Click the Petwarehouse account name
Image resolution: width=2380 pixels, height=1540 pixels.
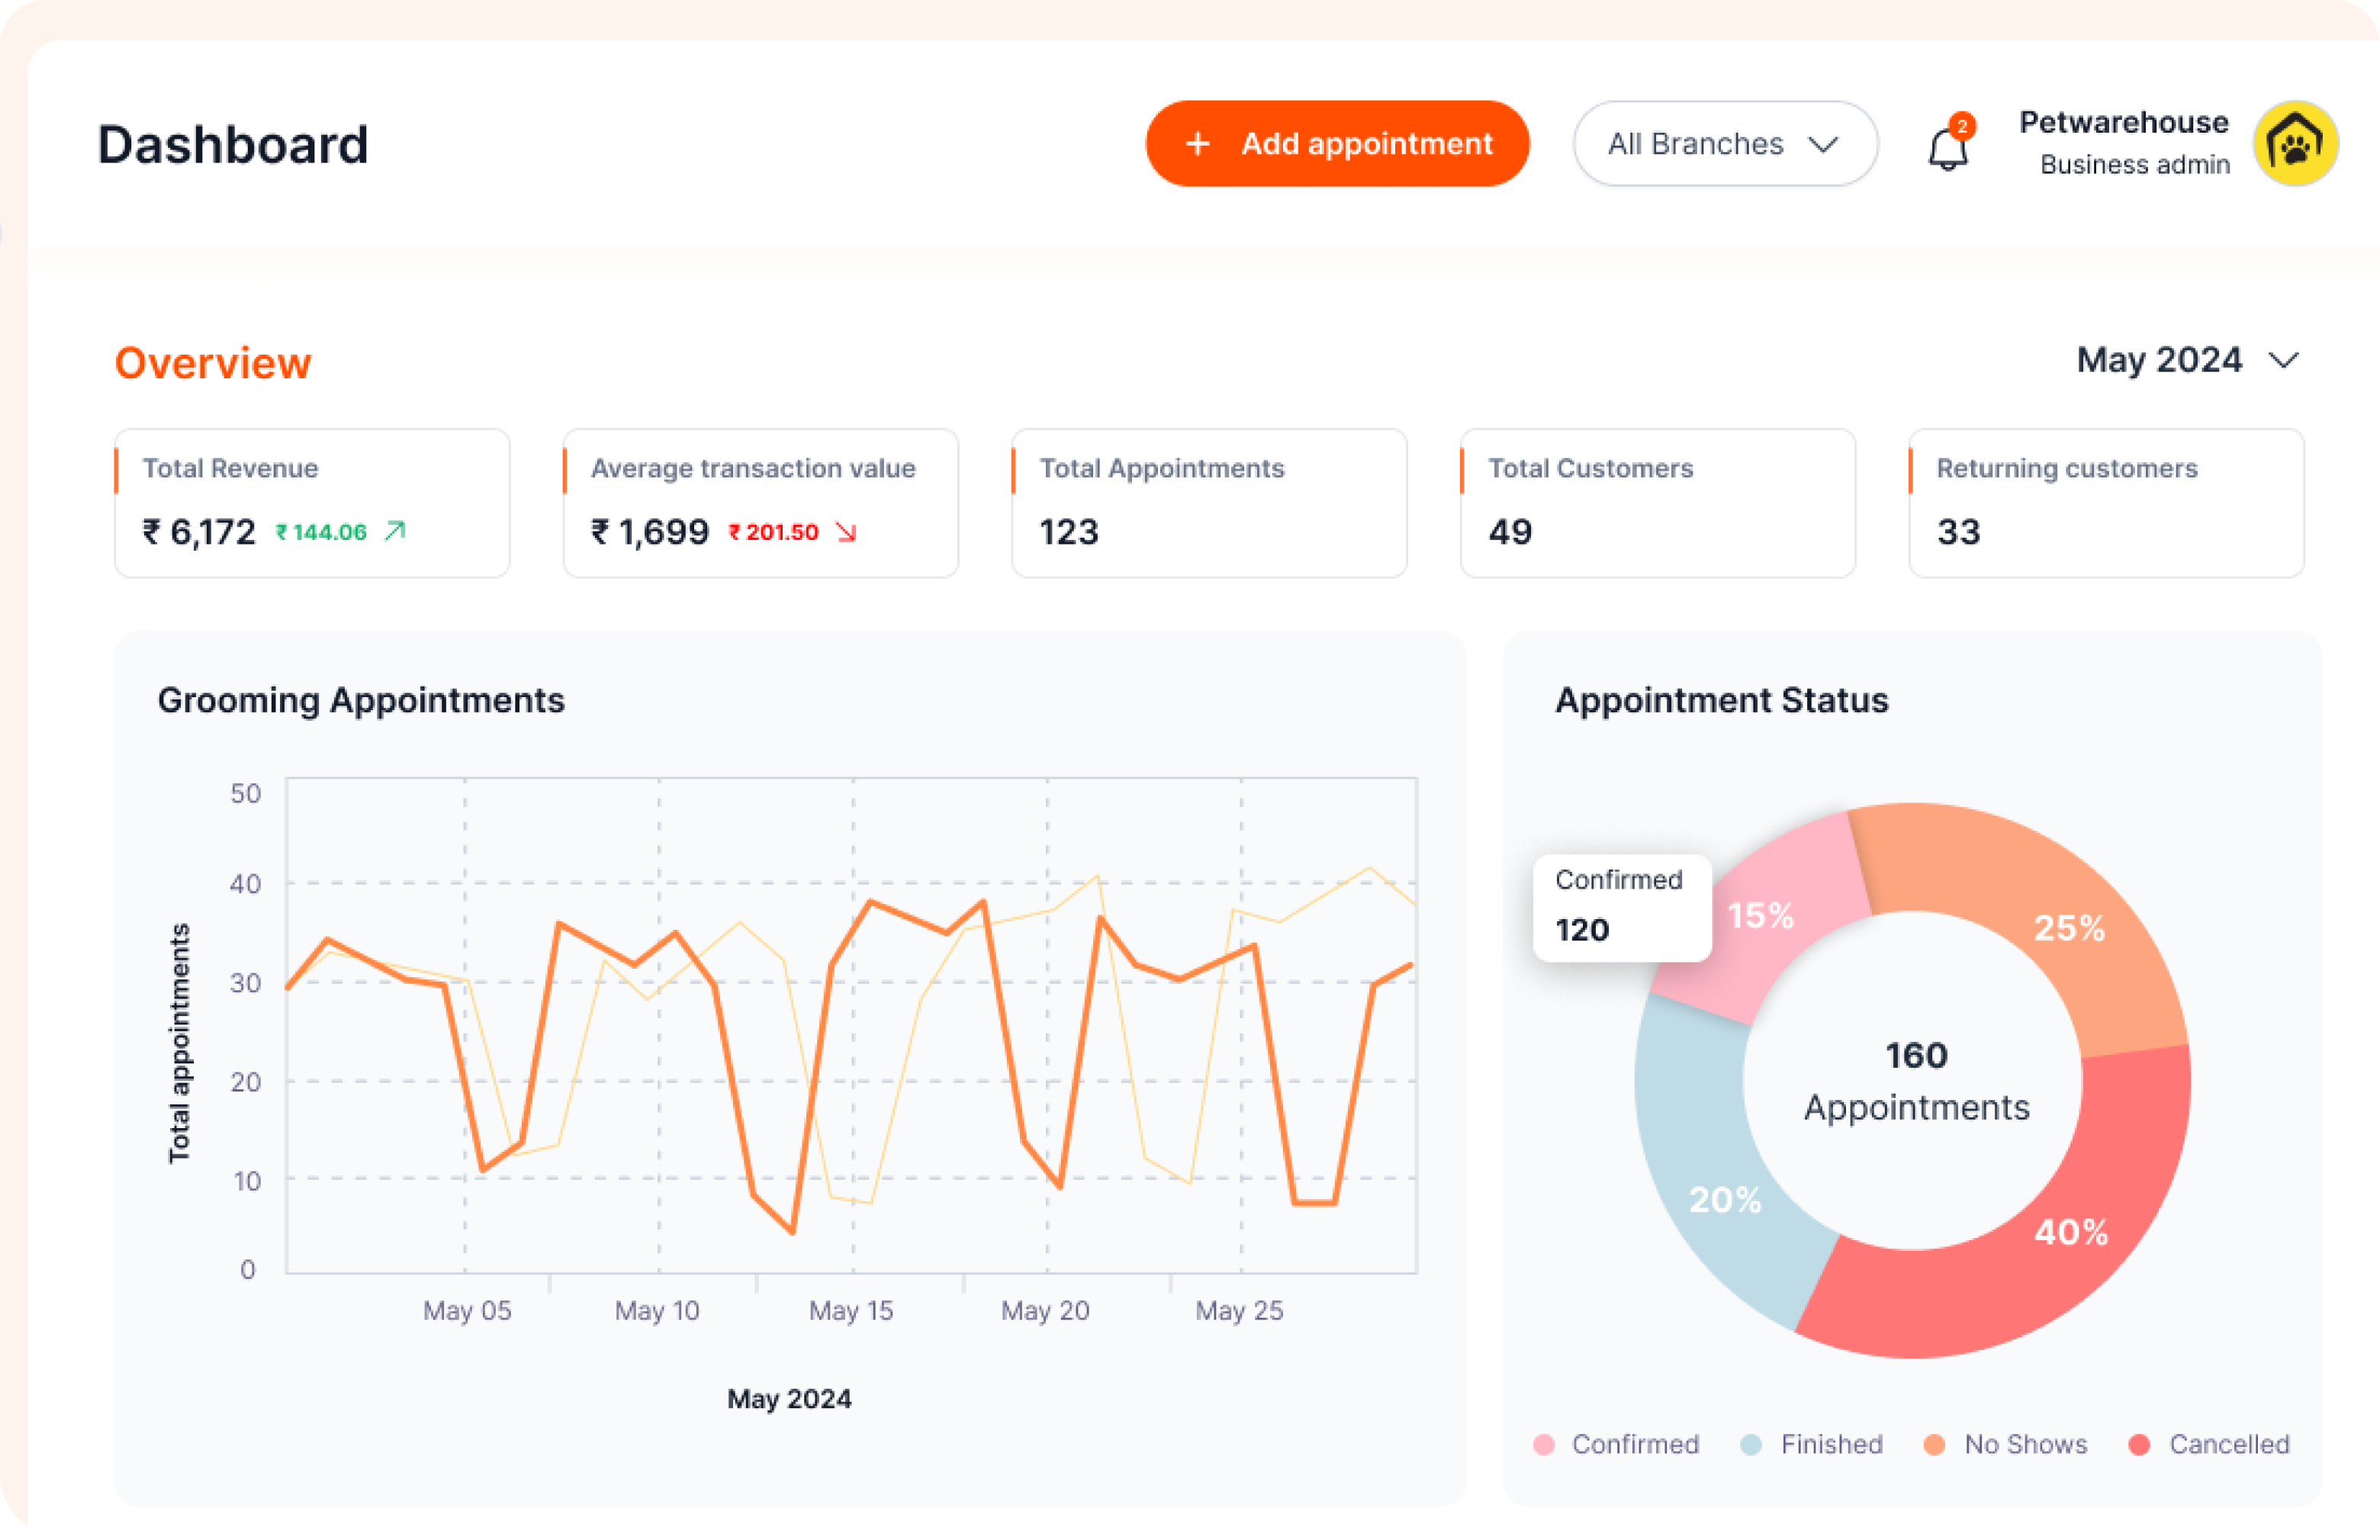pos(2123,122)
